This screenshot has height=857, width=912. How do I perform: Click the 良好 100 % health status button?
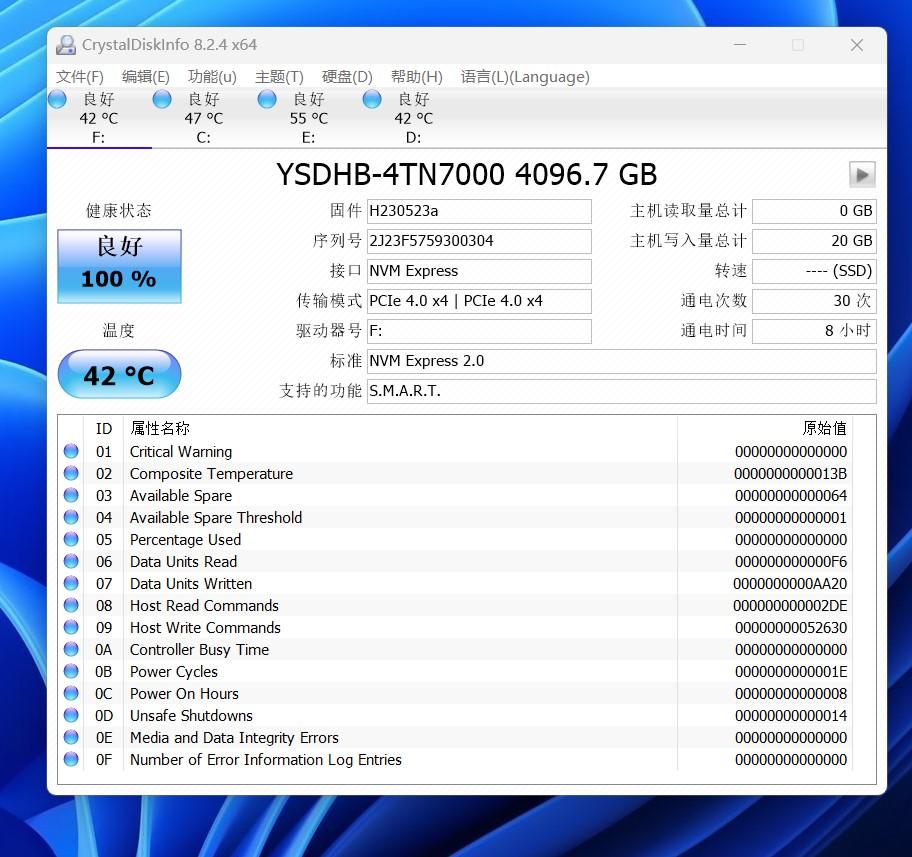(x=119, y=266)
